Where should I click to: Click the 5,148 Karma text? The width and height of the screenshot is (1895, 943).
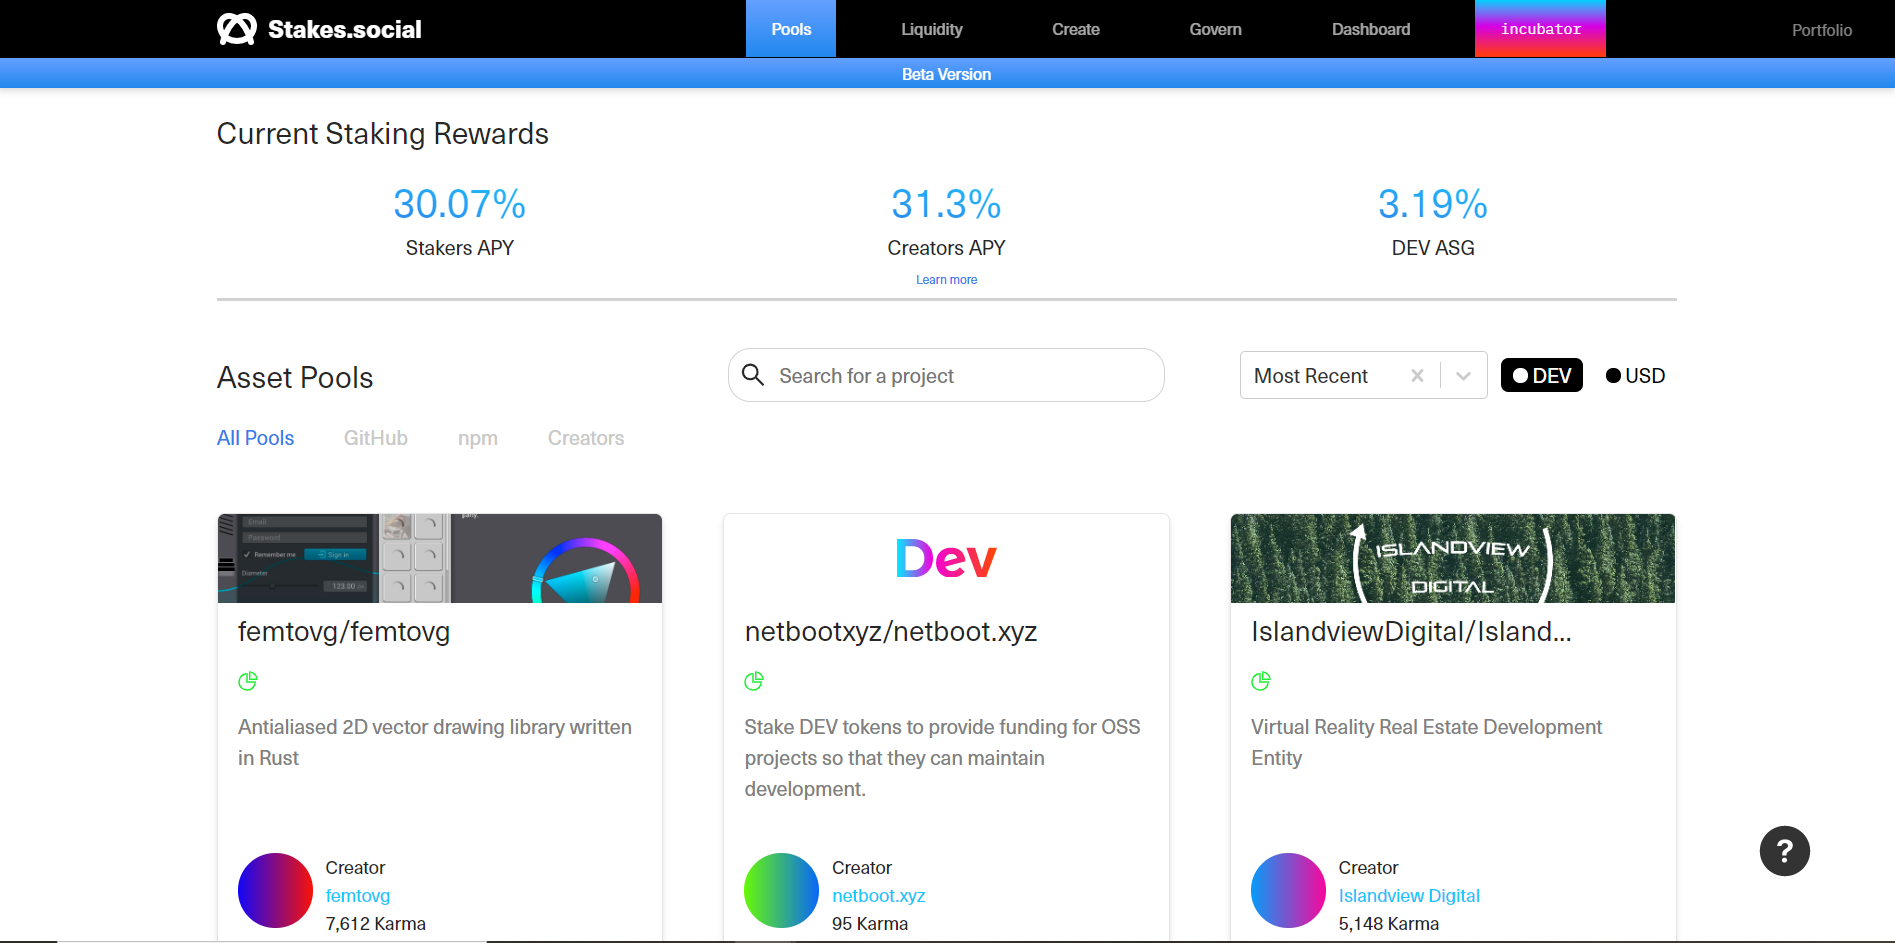pyautogui.click(x=1389, y=924)
